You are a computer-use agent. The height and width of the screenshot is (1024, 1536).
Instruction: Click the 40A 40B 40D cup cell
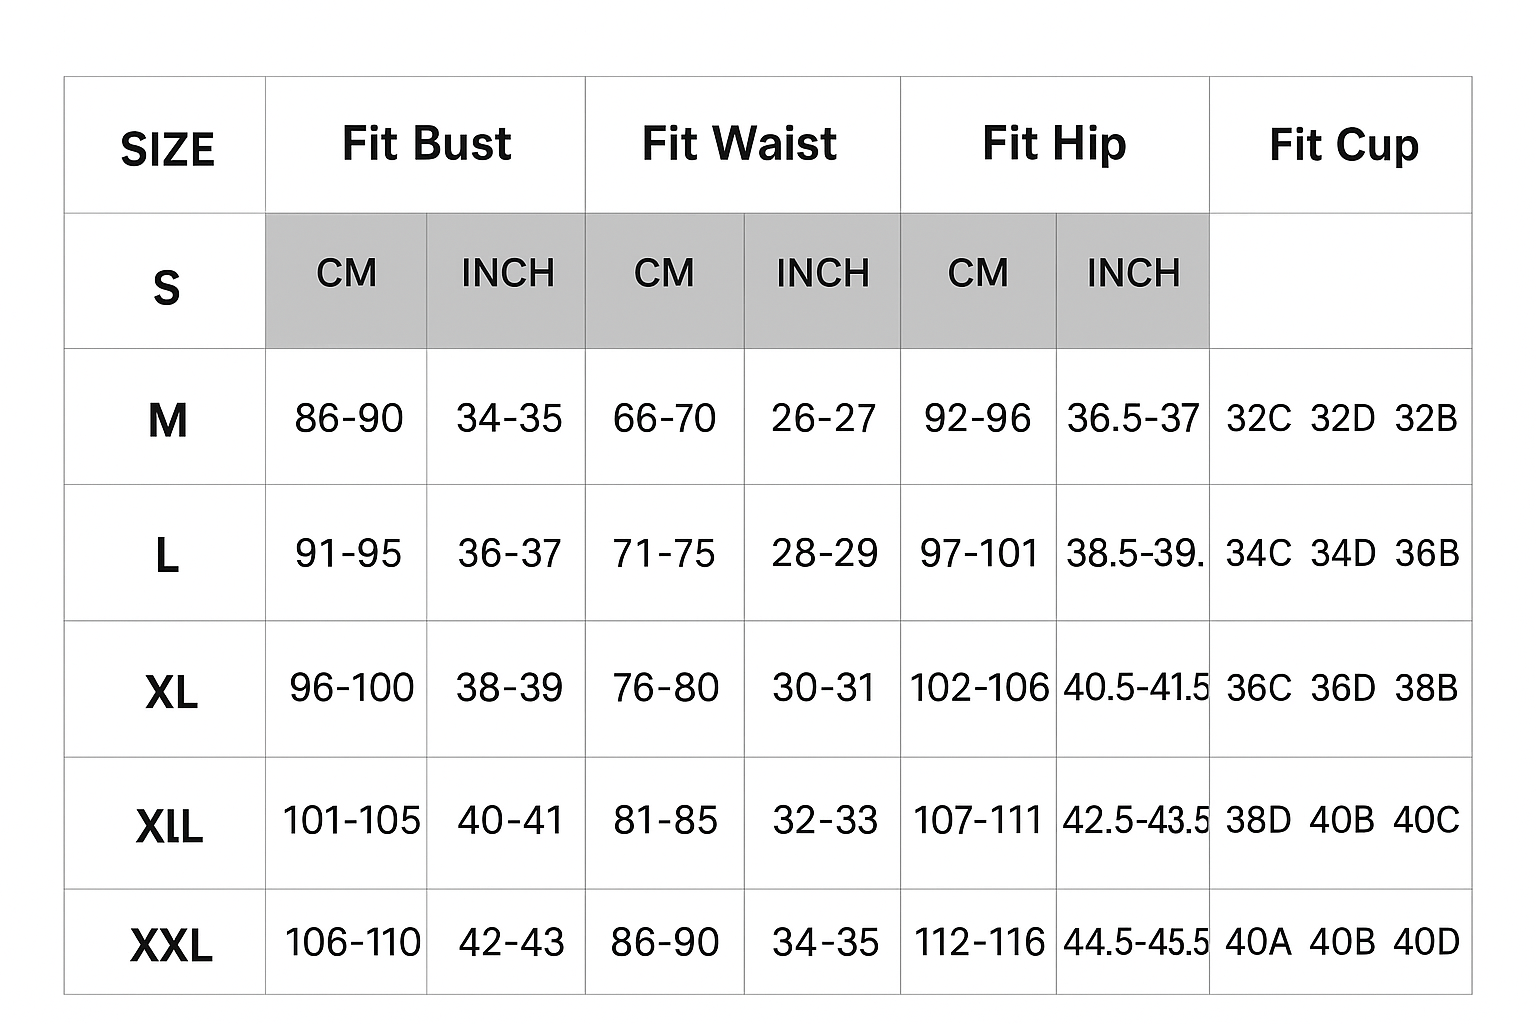1341,942
